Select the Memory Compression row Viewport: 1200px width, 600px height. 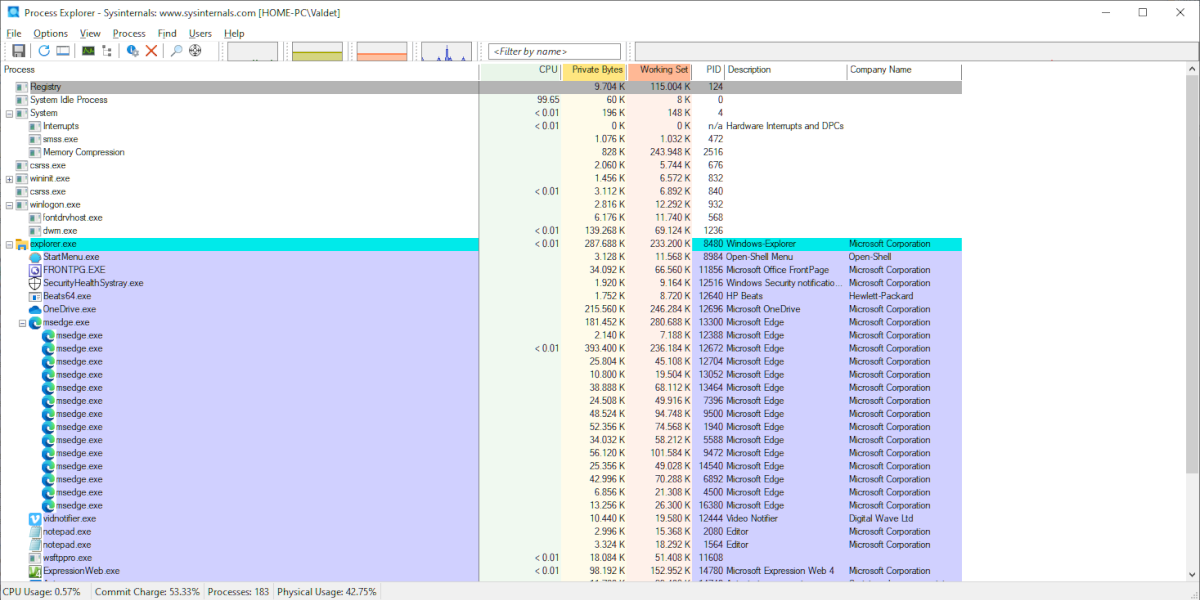(481, 152)
